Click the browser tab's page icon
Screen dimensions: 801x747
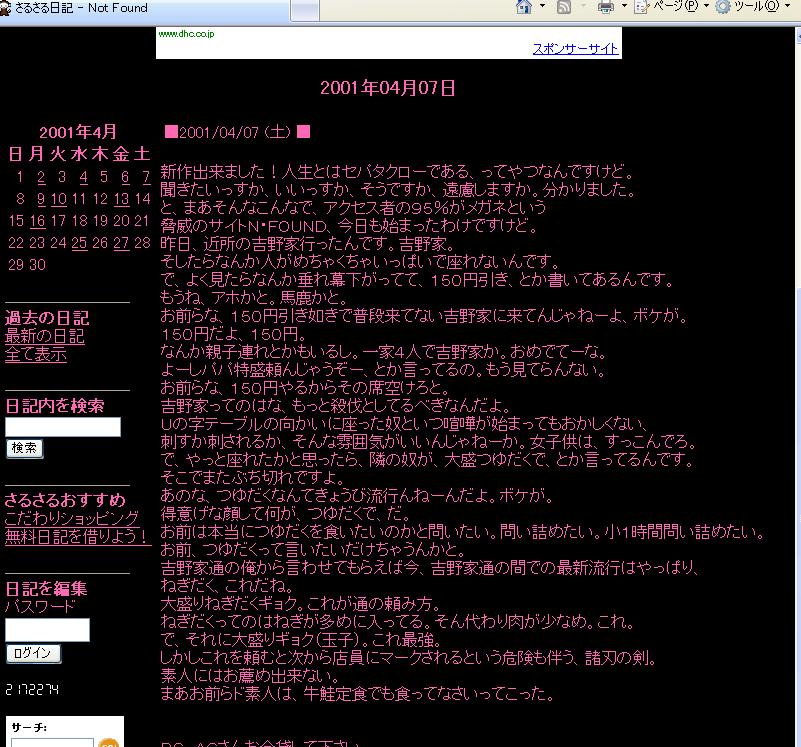click(x=6, y=7)
